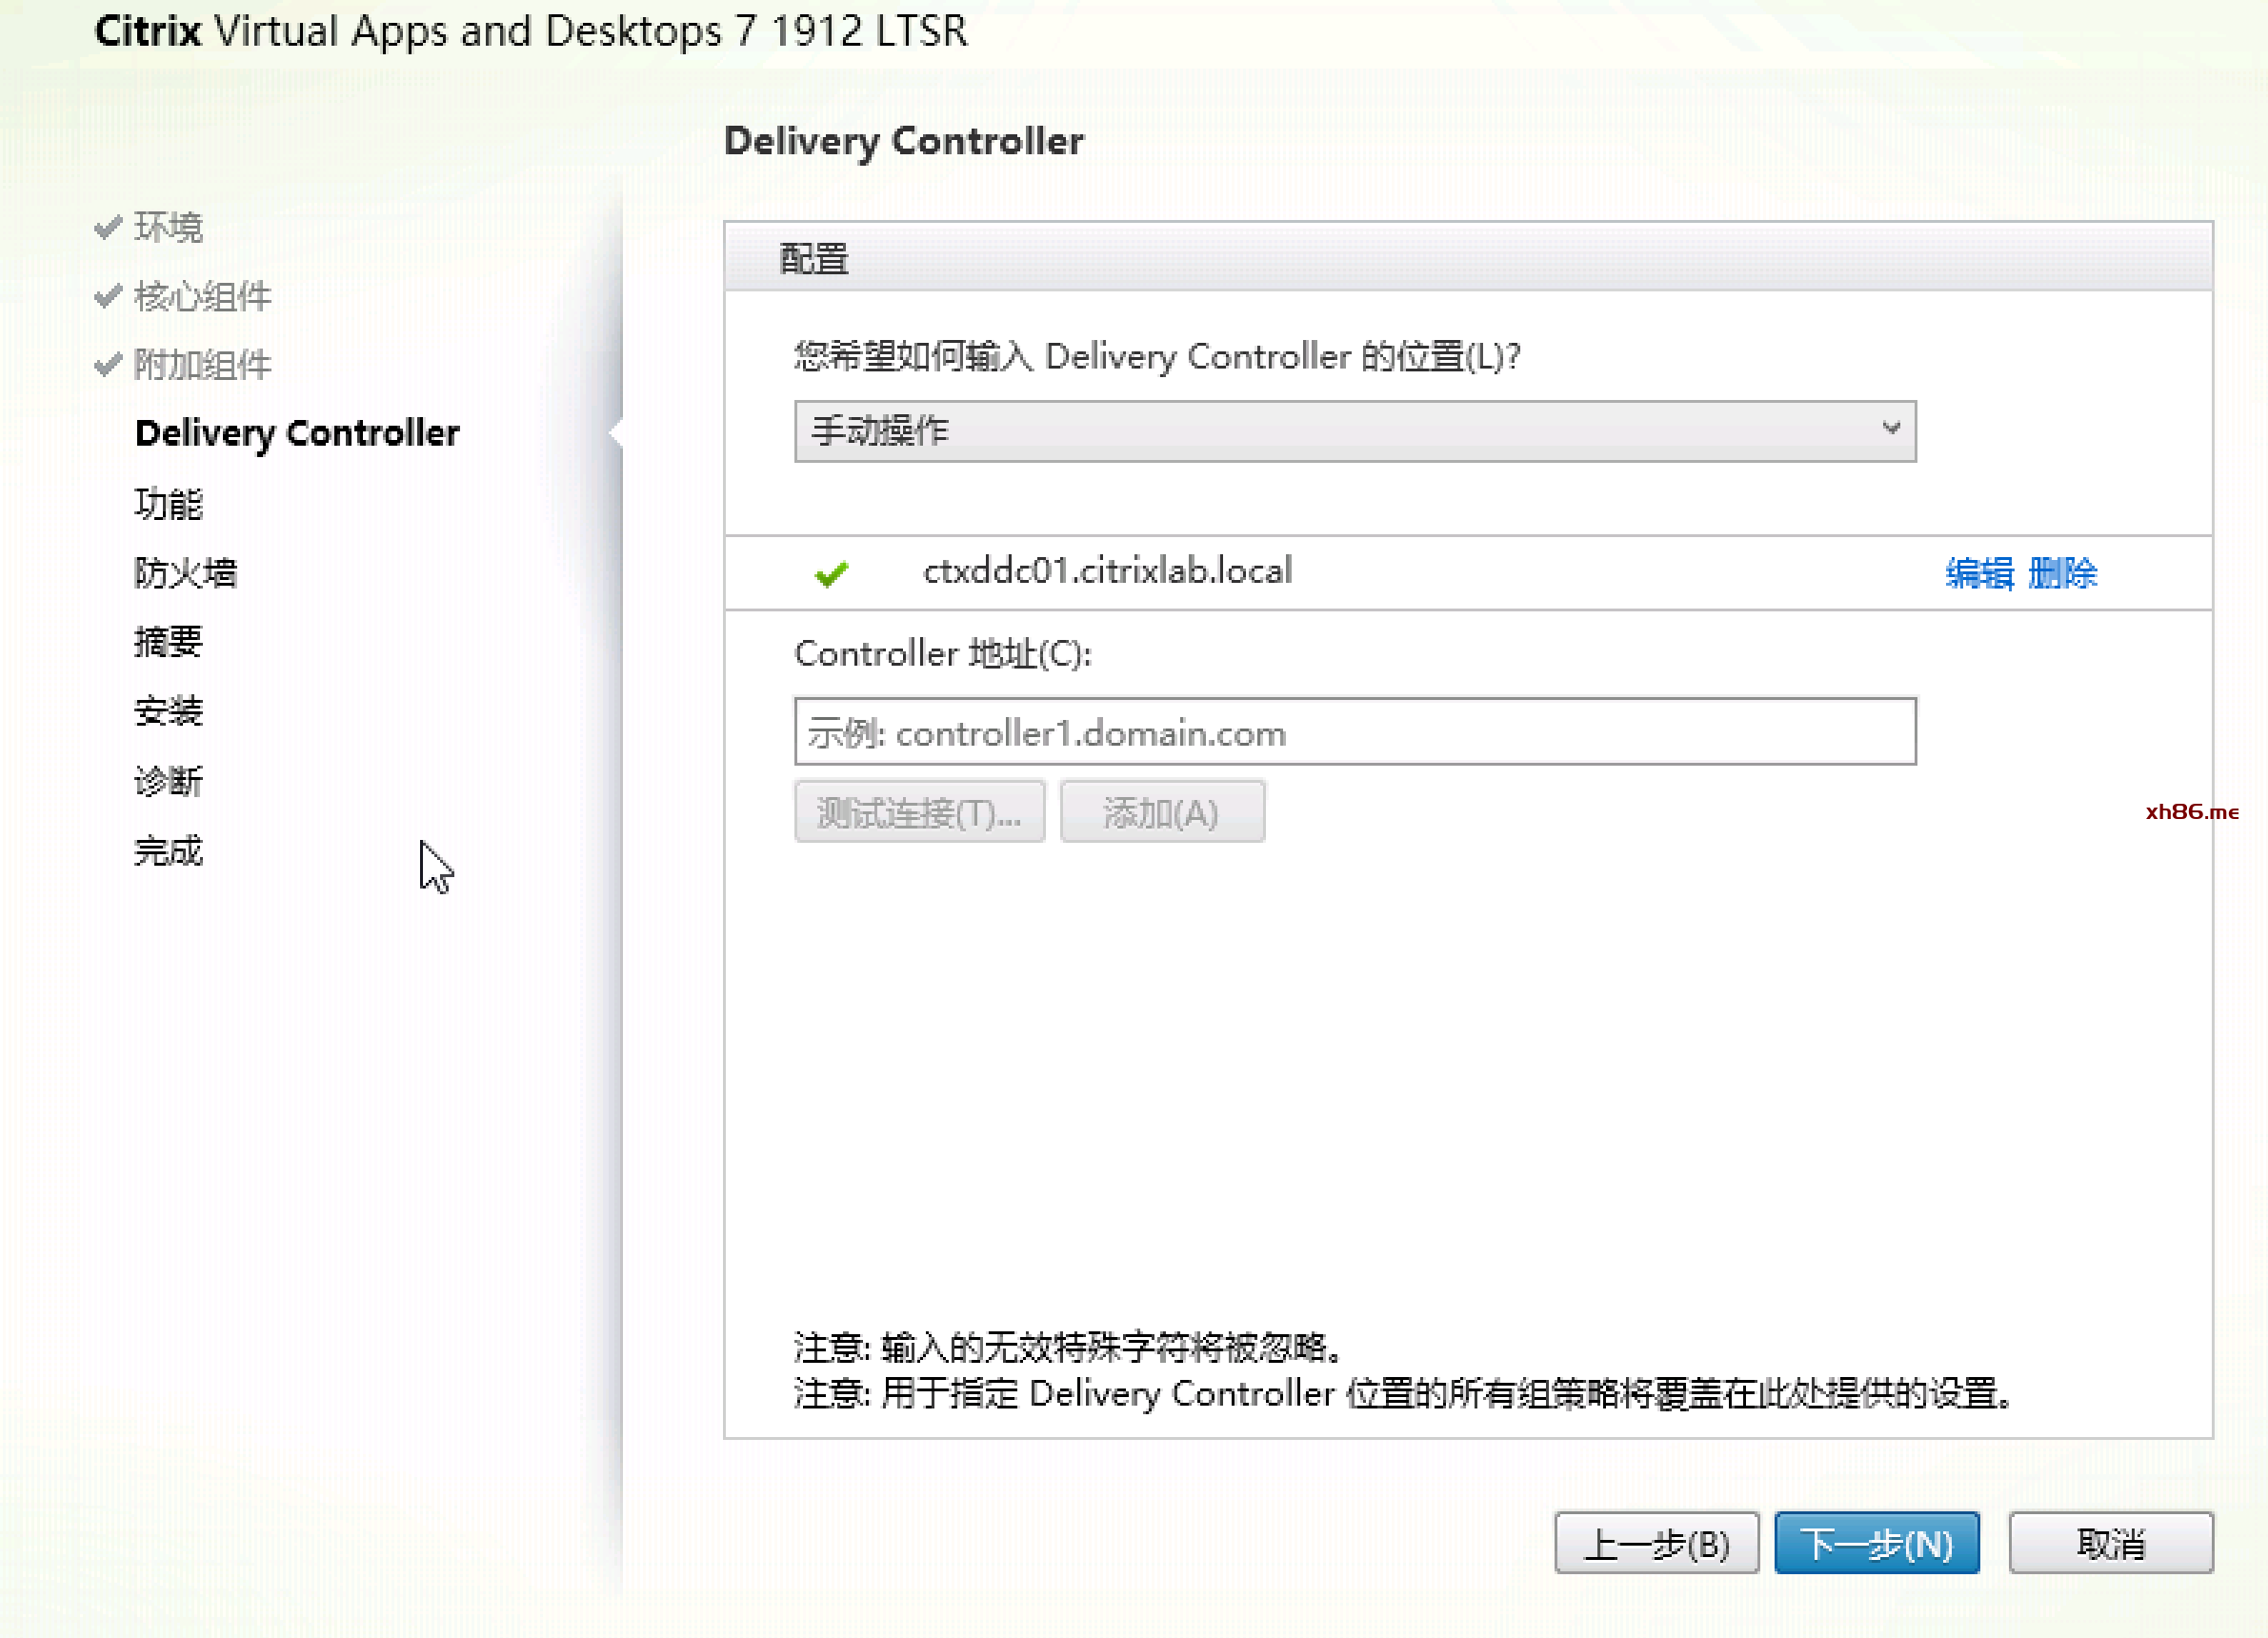
Task: Open the 摘要 step in the sidebar
Action: (168, 641)
